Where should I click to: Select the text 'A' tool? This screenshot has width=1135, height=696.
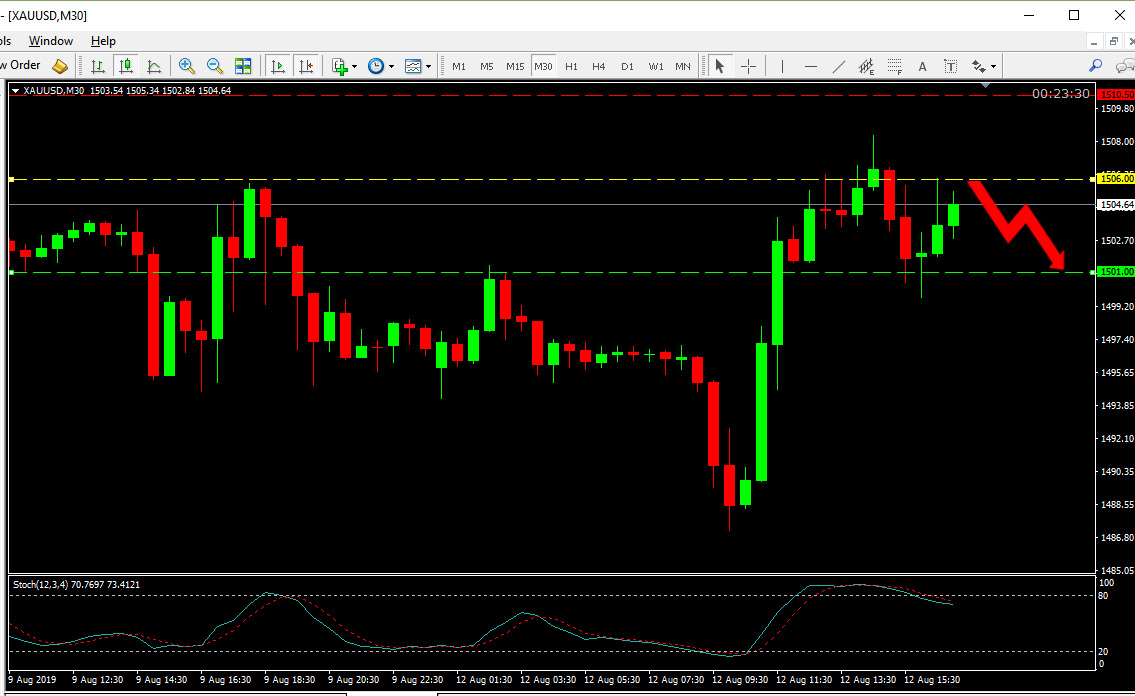922,66
